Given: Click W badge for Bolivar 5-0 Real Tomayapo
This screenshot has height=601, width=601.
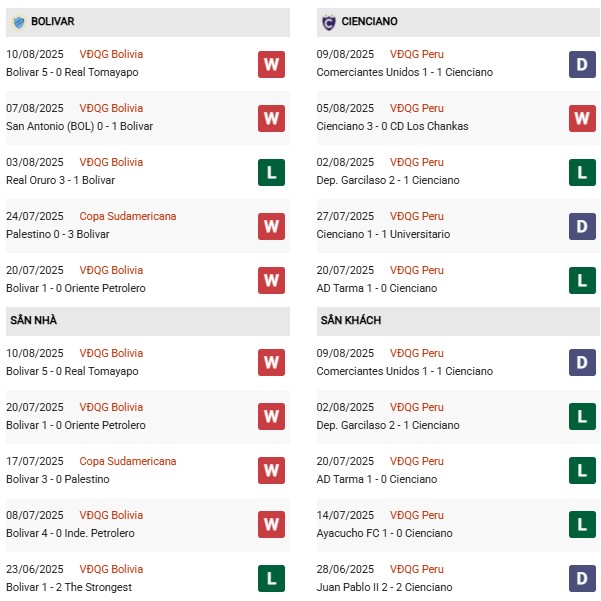Looking at the screenshot, I should [271, 64].
